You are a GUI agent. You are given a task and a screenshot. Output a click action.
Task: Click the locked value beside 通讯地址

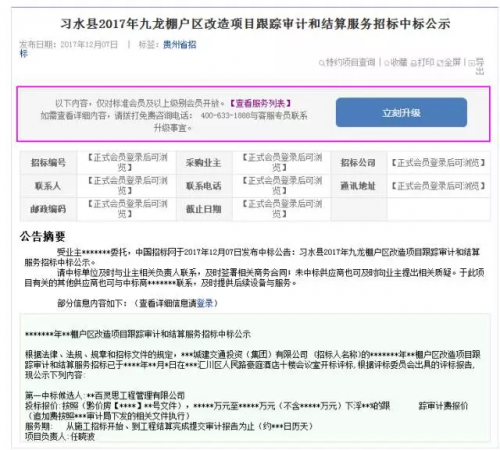click(438, 186)
